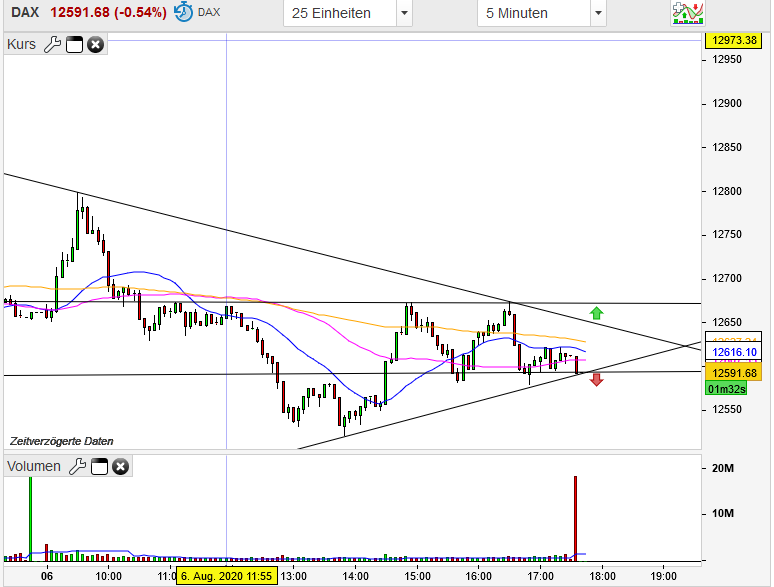Image resolution: width=774 pixels, height=587 pixels.
Task: Open the chart indicators icon at top right
Action: 688,12
